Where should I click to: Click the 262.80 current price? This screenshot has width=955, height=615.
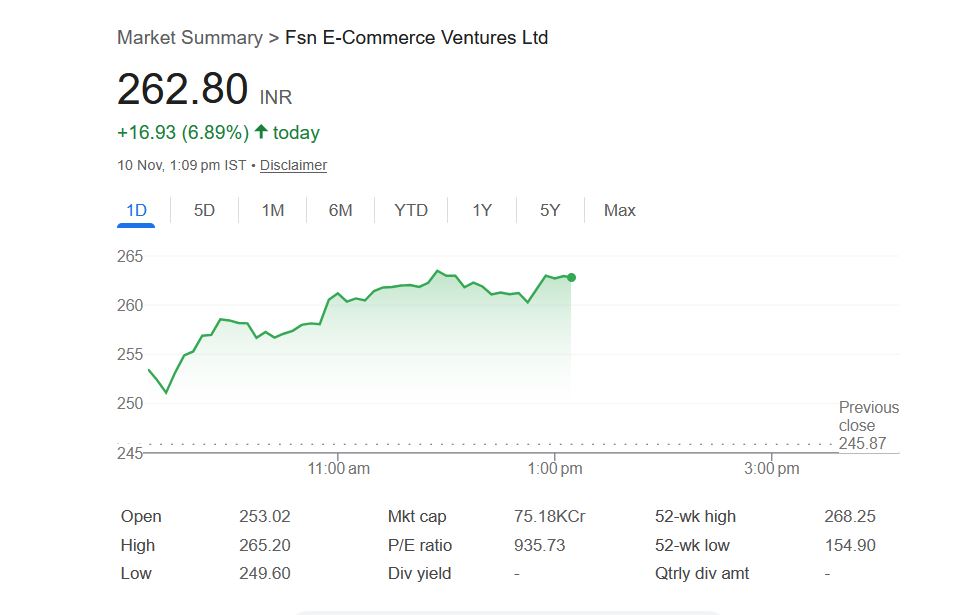(x=182, y=90)
